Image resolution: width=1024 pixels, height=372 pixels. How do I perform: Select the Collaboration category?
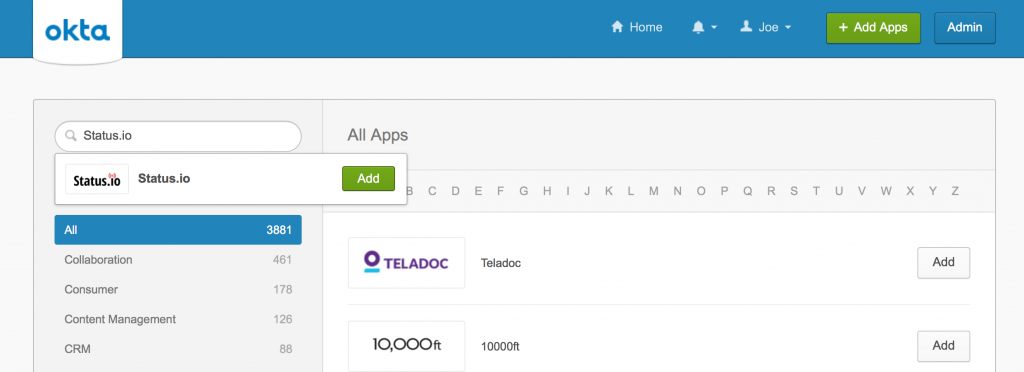click(178, 260)
